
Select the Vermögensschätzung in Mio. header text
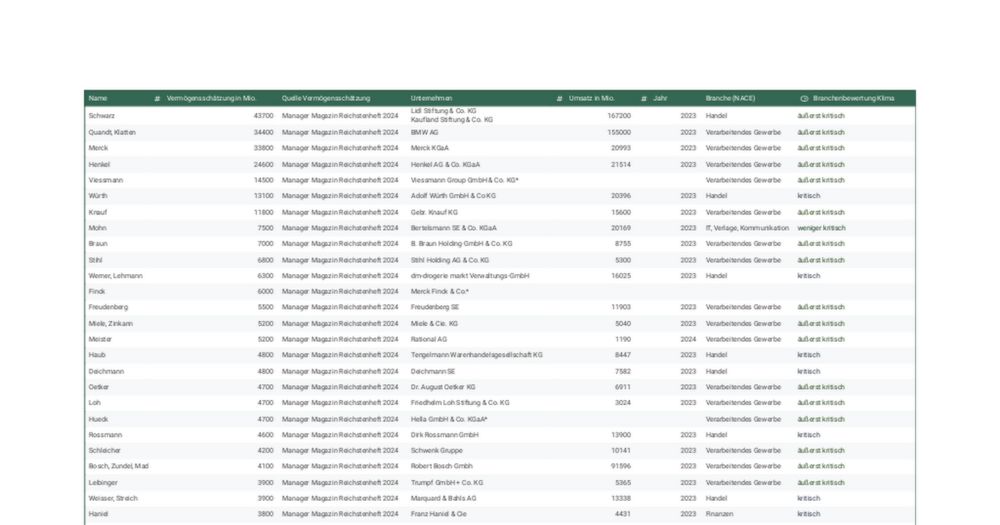tap(211, 98)
